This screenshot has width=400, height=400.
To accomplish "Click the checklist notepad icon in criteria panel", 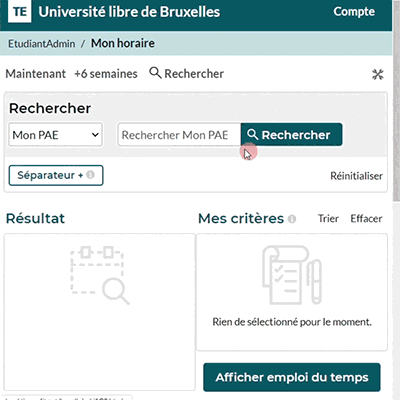I will tap(292, 275).
